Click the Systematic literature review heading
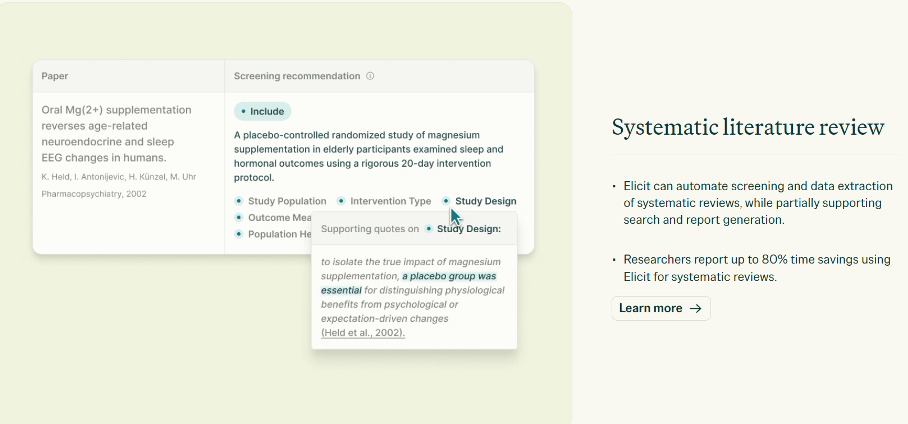 (x=748, y=127)
